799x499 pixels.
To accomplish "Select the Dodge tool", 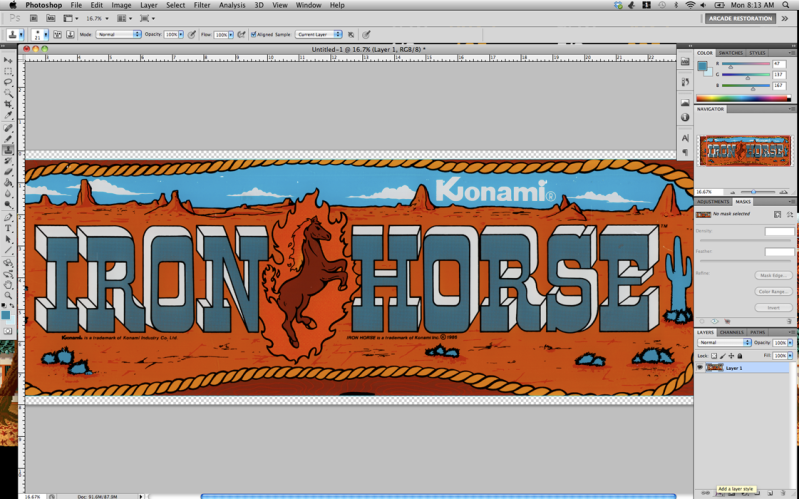I will click(8, 204).
